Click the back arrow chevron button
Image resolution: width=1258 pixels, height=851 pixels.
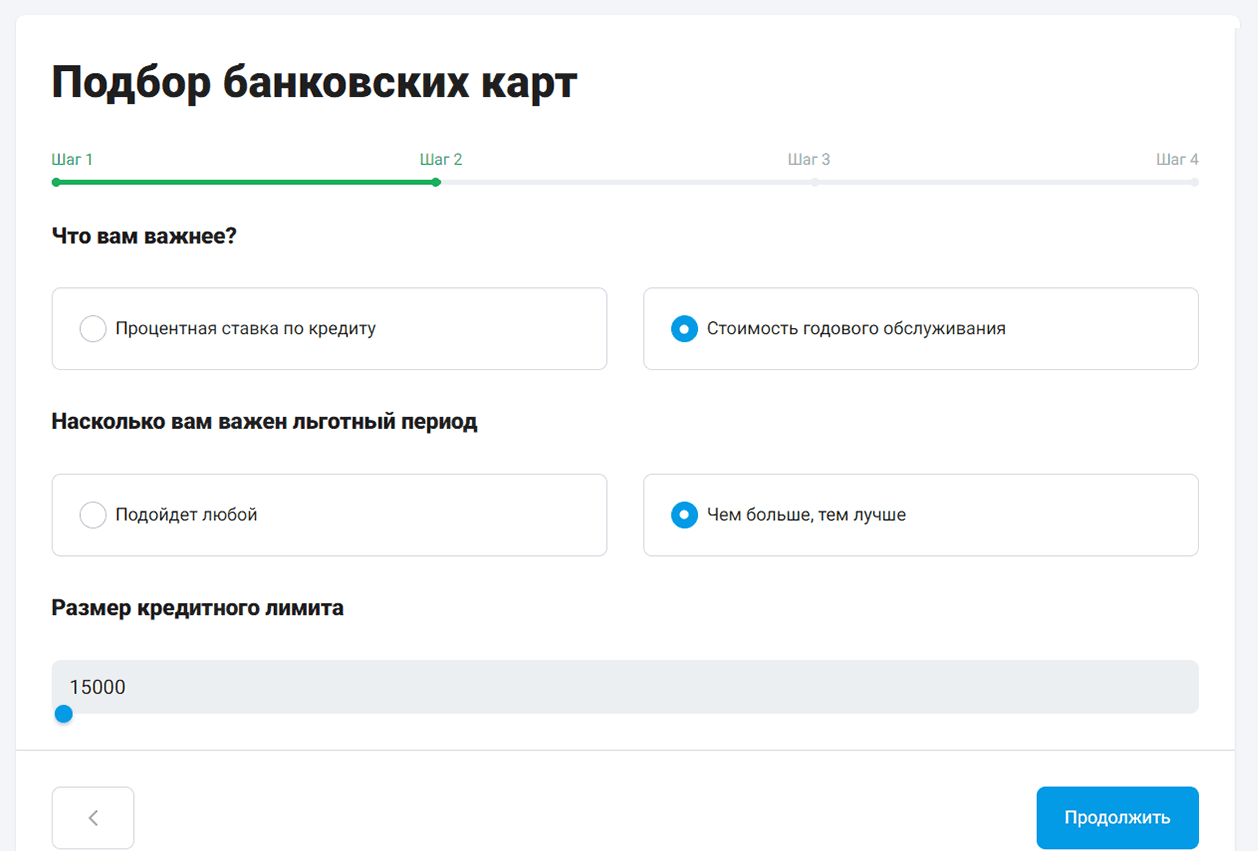click(93, 818)
